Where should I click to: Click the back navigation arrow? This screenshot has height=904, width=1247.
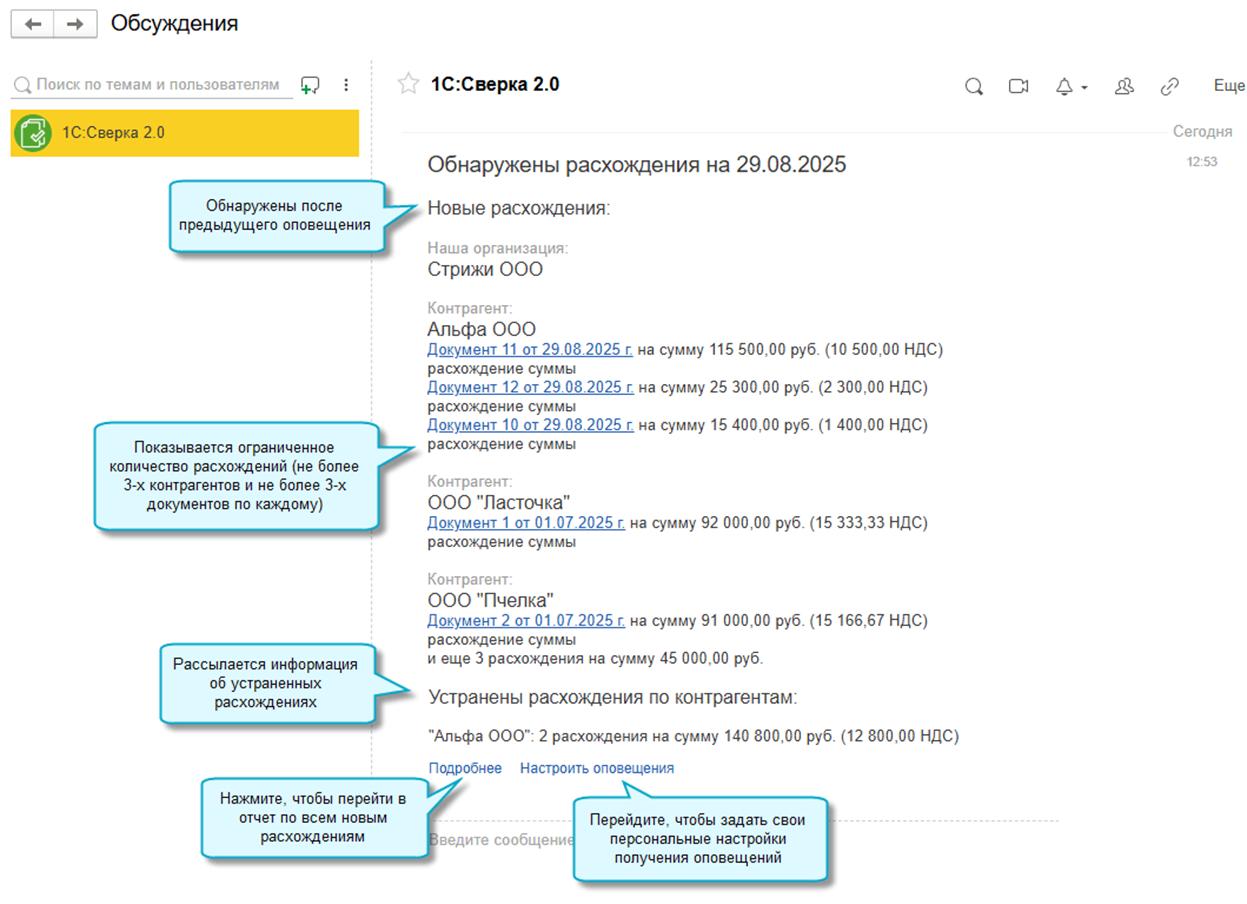pos(33,24)
